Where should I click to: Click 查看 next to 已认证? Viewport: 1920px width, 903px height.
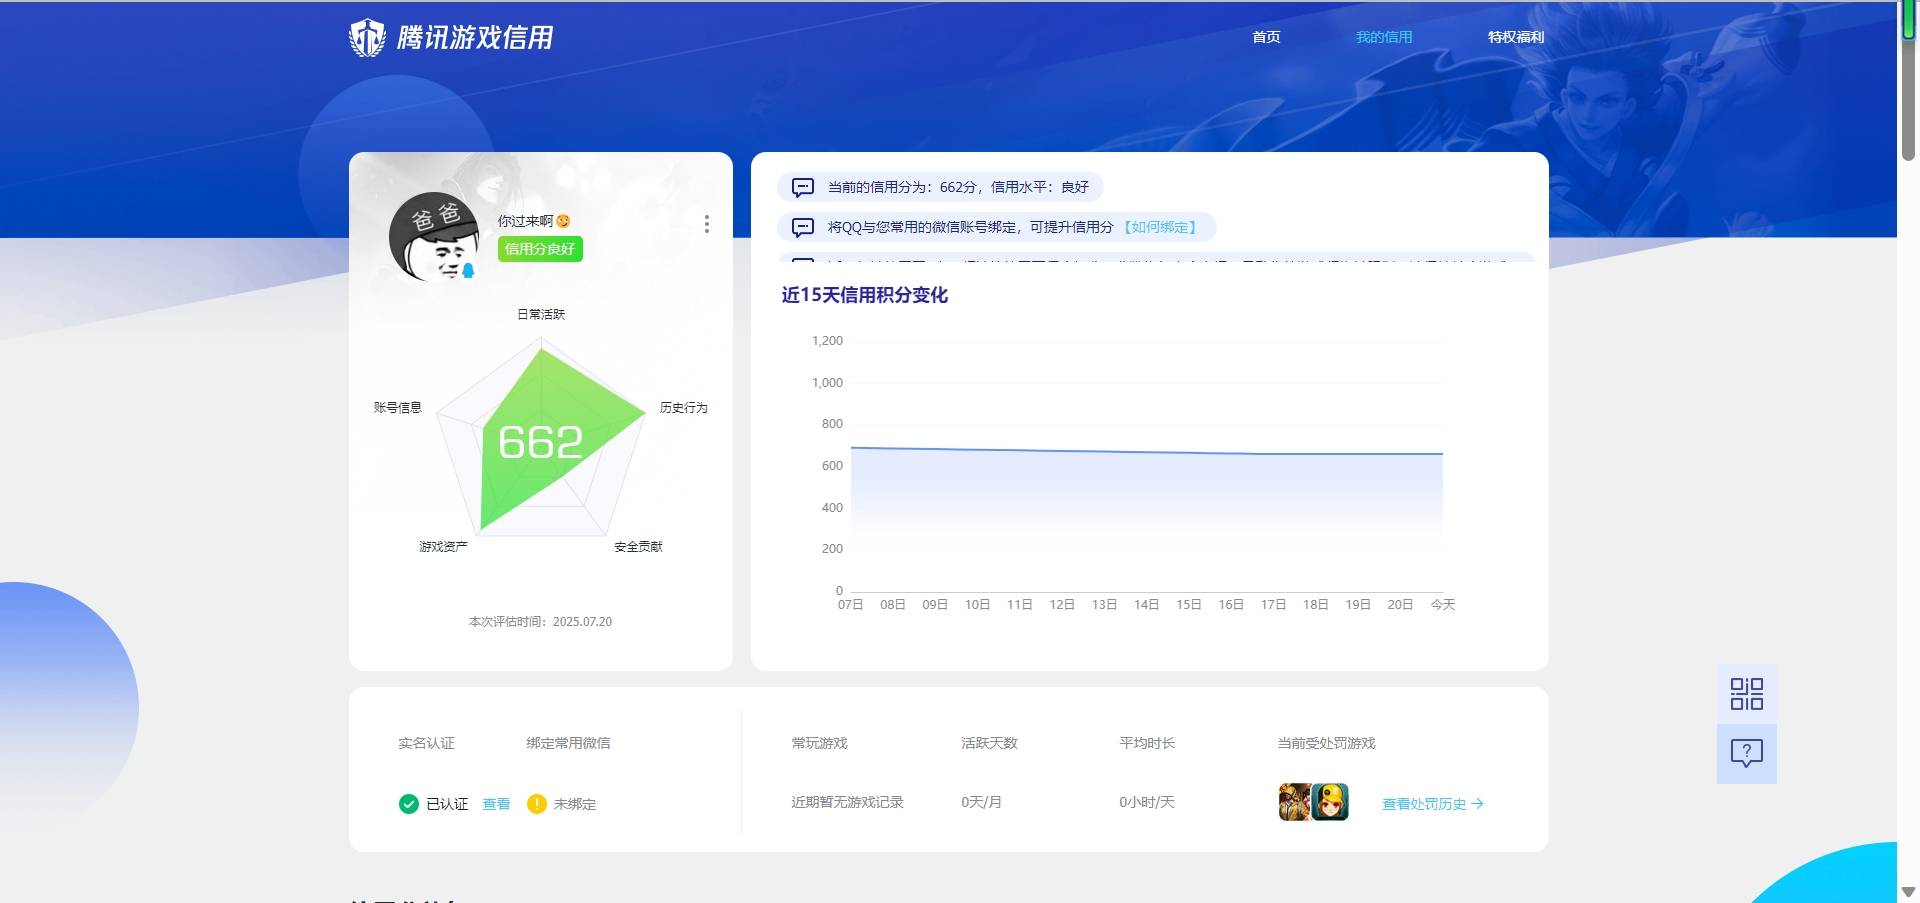[x=496, y=804]
